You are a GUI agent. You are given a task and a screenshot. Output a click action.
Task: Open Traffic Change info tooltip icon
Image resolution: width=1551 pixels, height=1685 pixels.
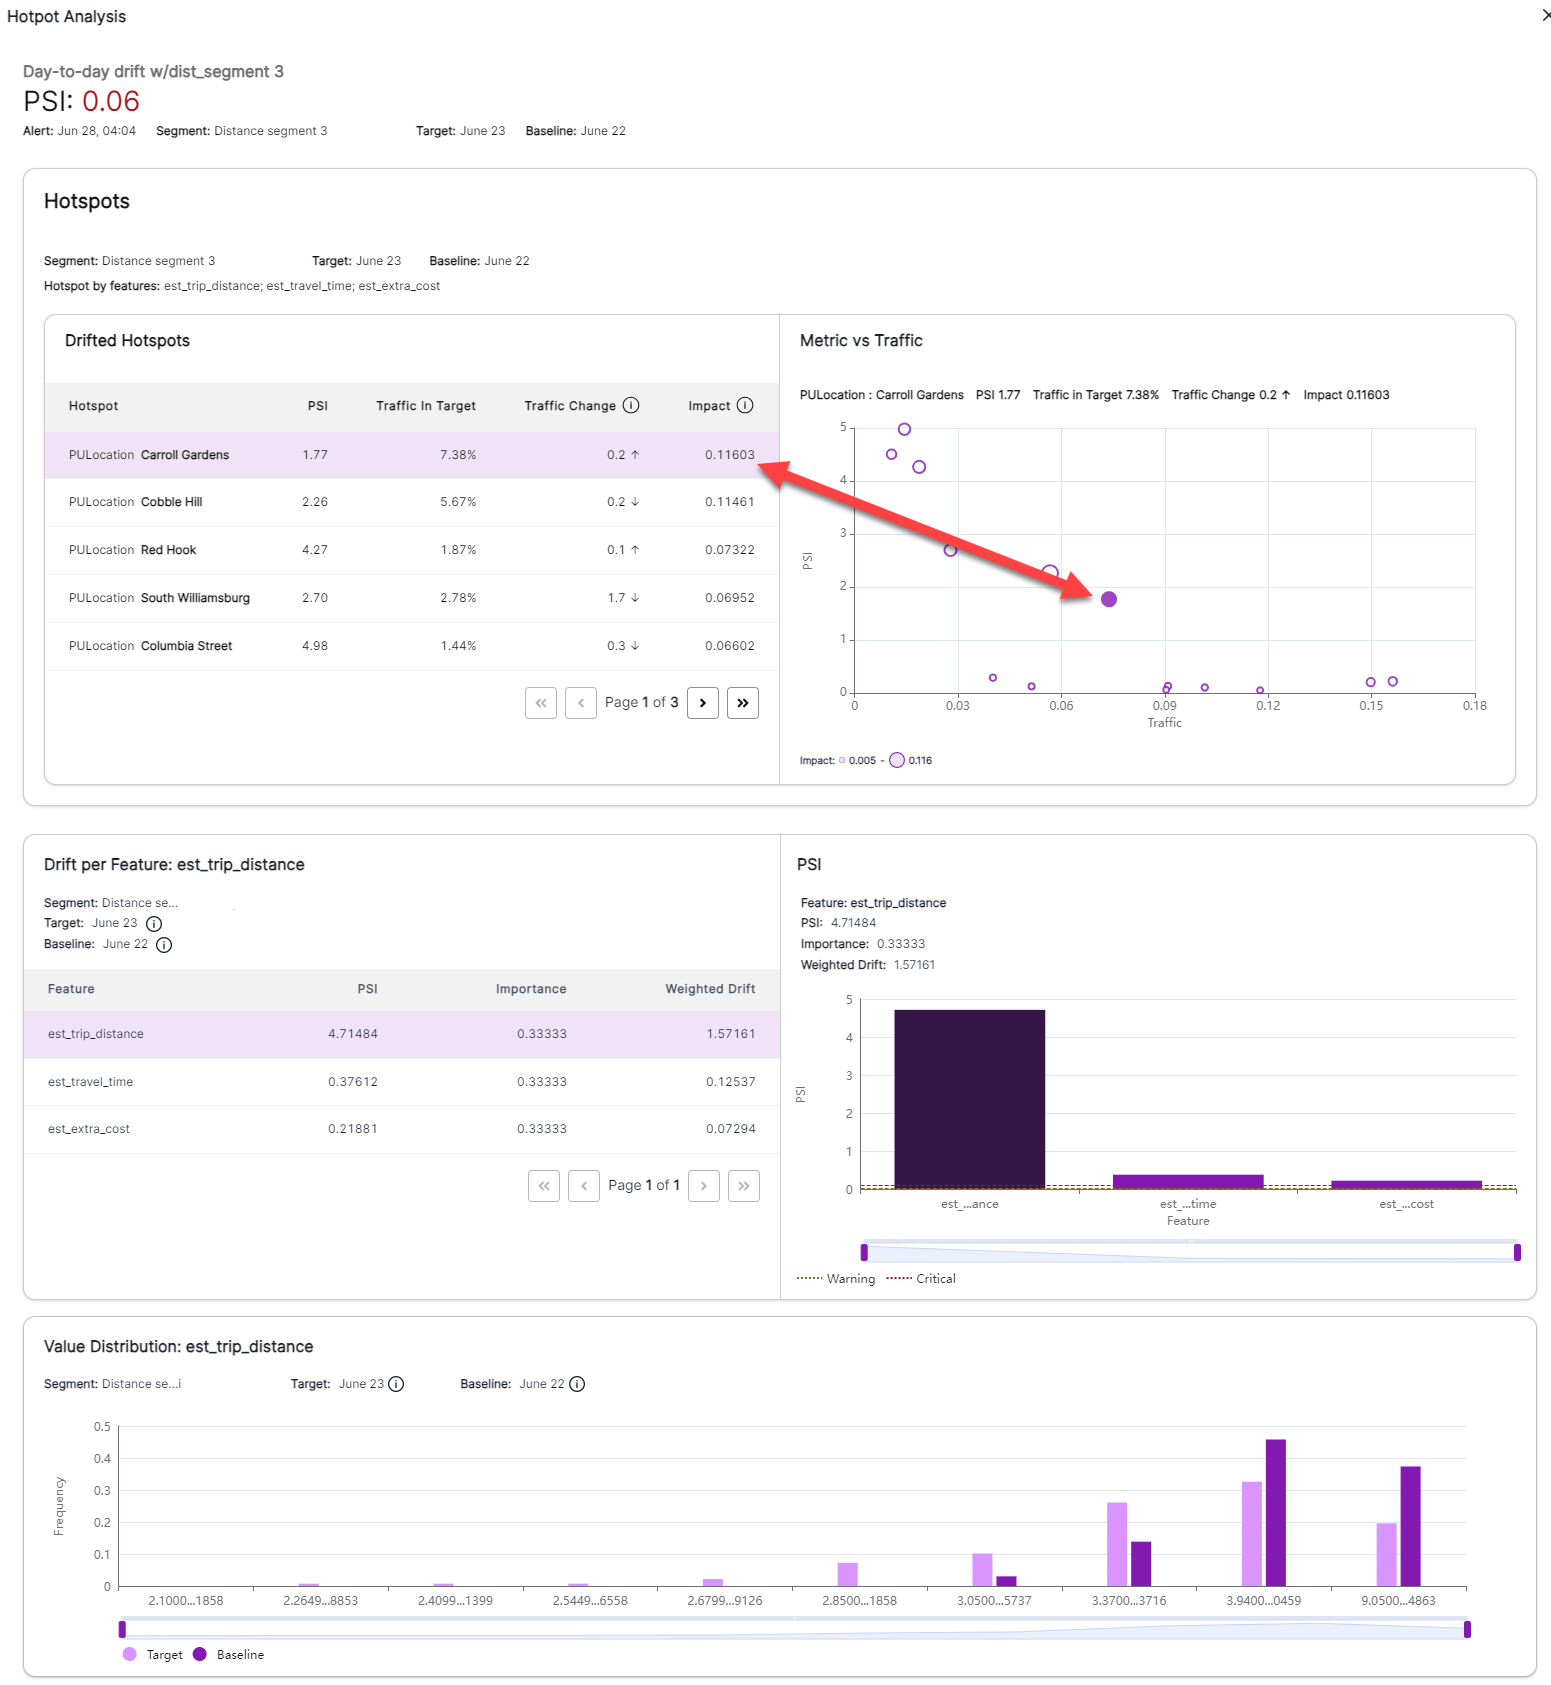coord(631,405)
